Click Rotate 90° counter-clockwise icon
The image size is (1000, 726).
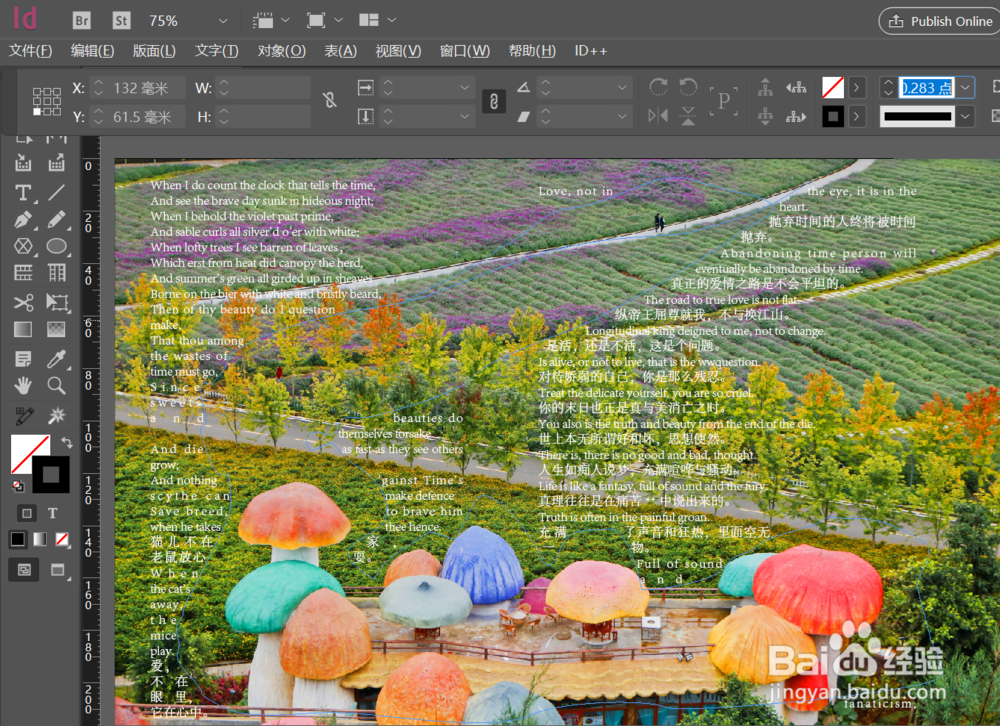[688, 87]
